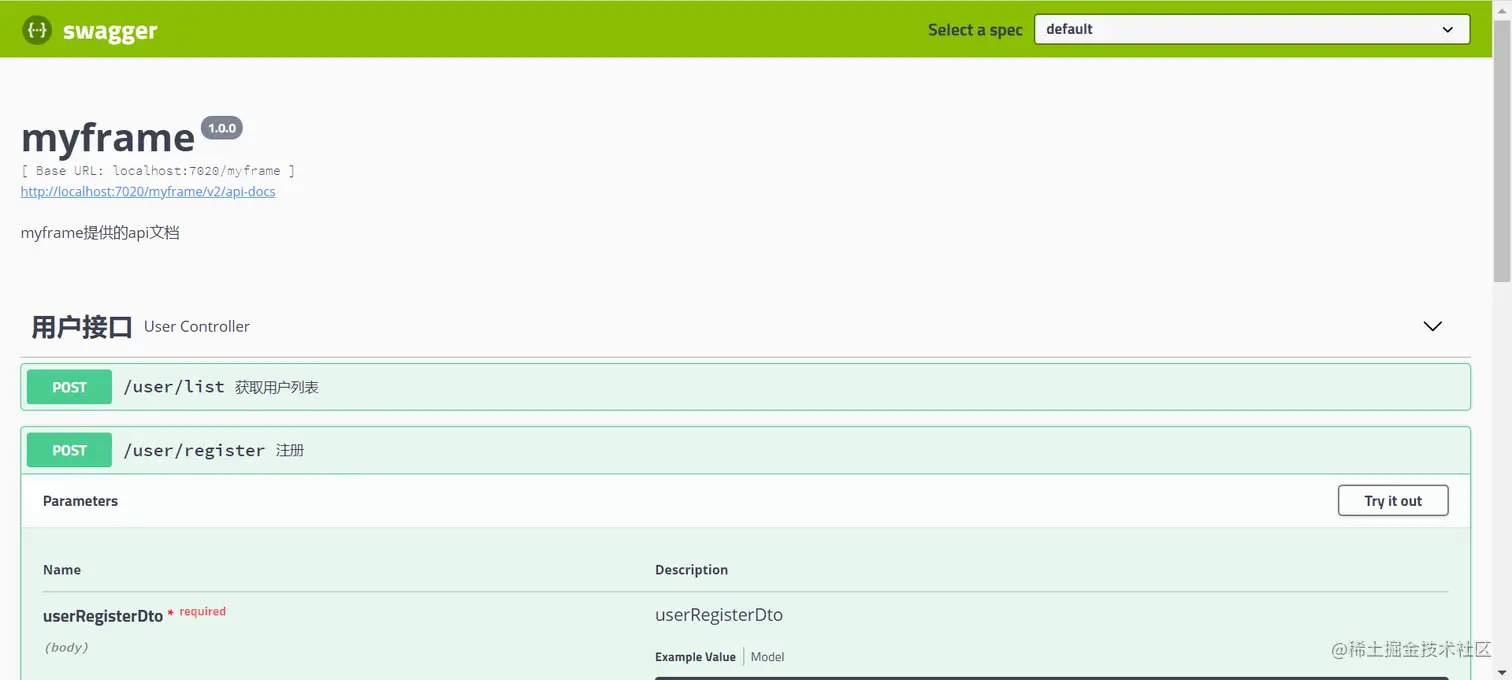Click the Description column header
This screenshot has height=680, width=1512.
(691, 570)
